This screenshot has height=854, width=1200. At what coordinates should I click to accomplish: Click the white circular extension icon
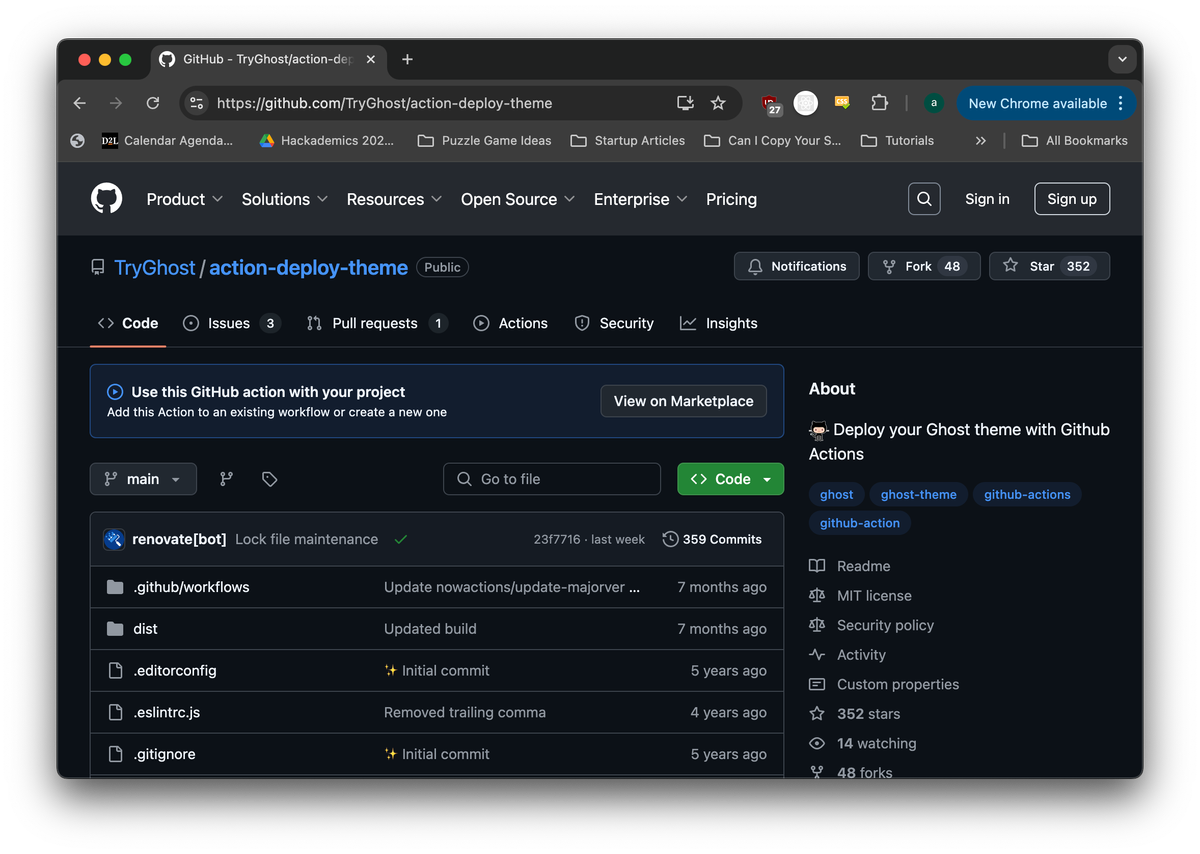coord(806,103)
